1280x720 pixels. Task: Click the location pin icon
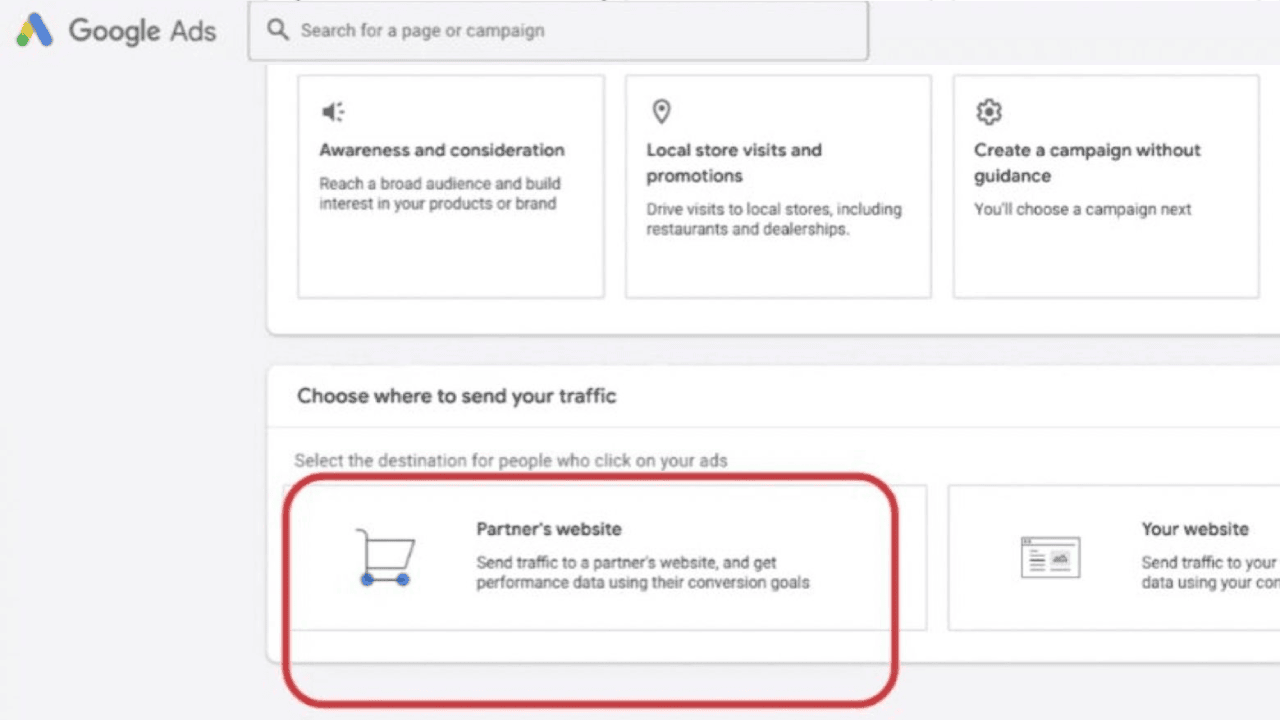tap(661, 111)
